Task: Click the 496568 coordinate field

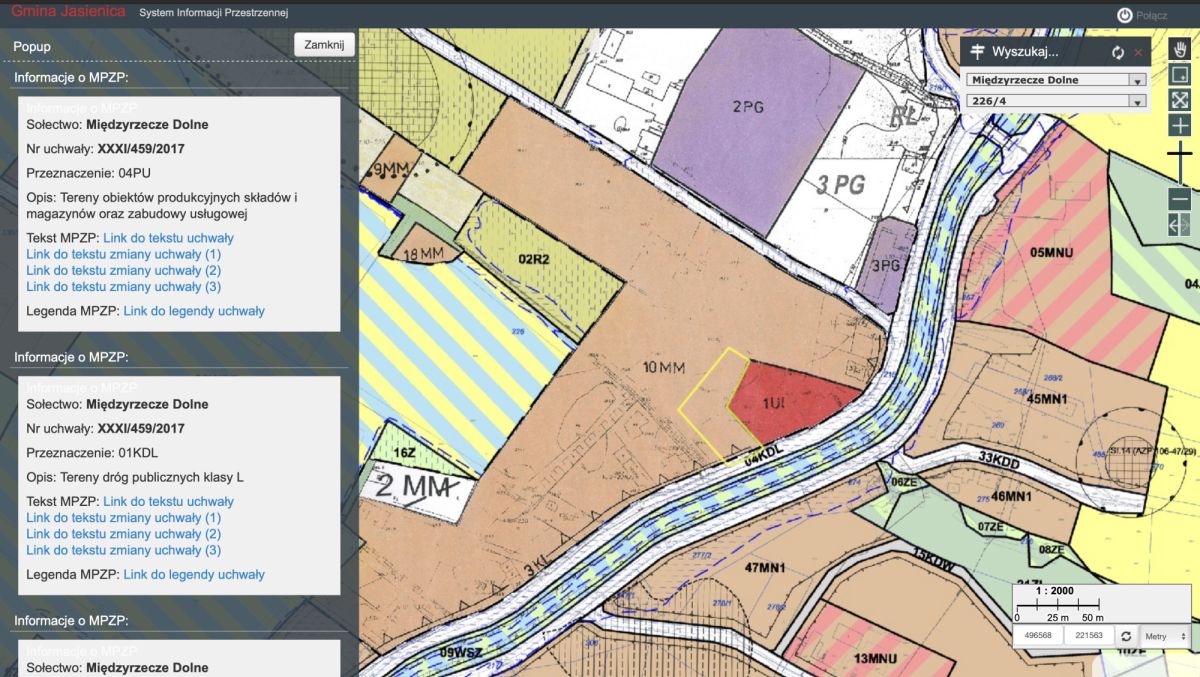Action: coord(1037,636)
